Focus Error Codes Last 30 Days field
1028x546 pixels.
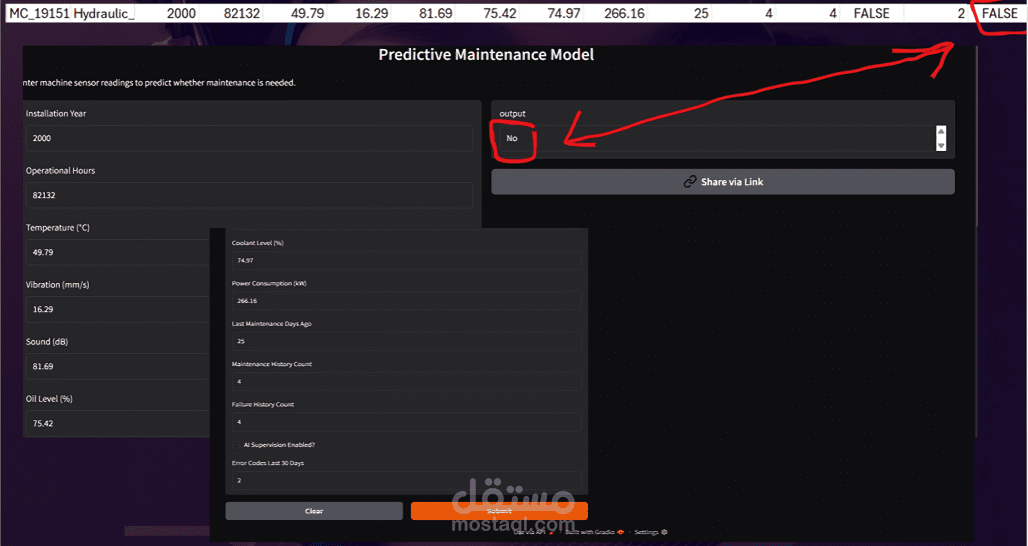406,480
